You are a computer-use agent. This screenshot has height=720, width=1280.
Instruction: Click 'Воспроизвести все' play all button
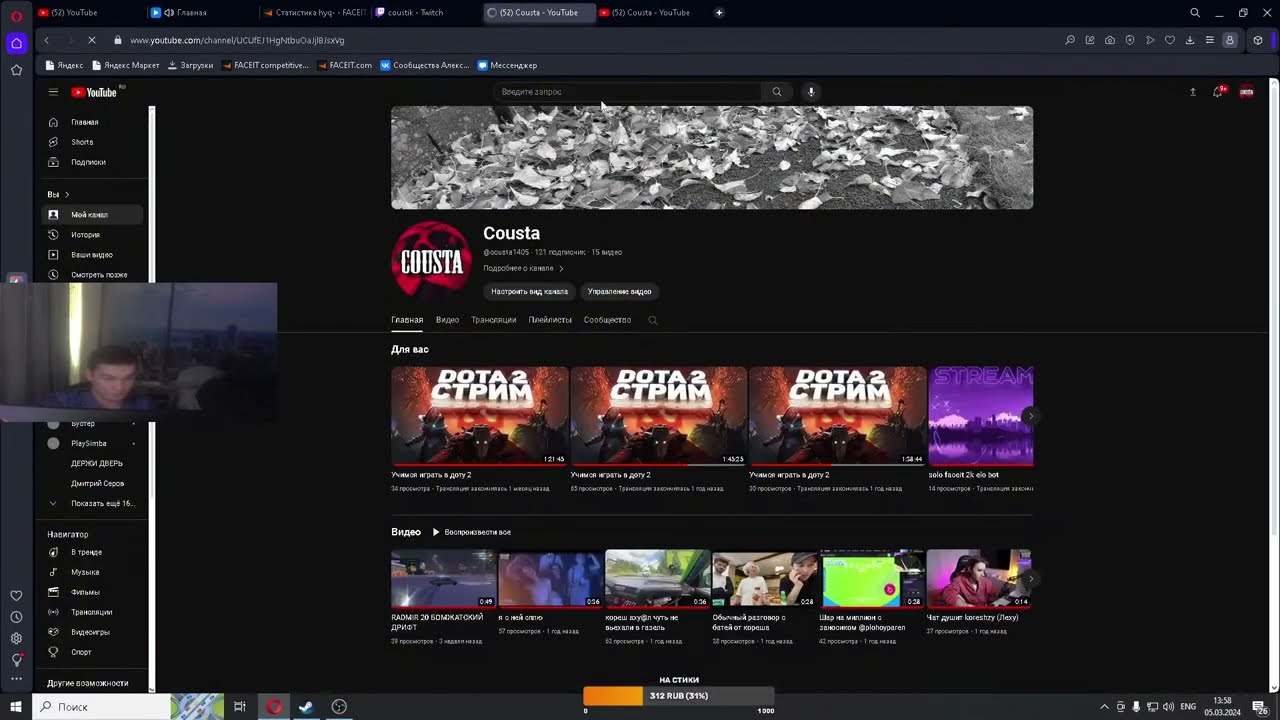tap(471, 532)
